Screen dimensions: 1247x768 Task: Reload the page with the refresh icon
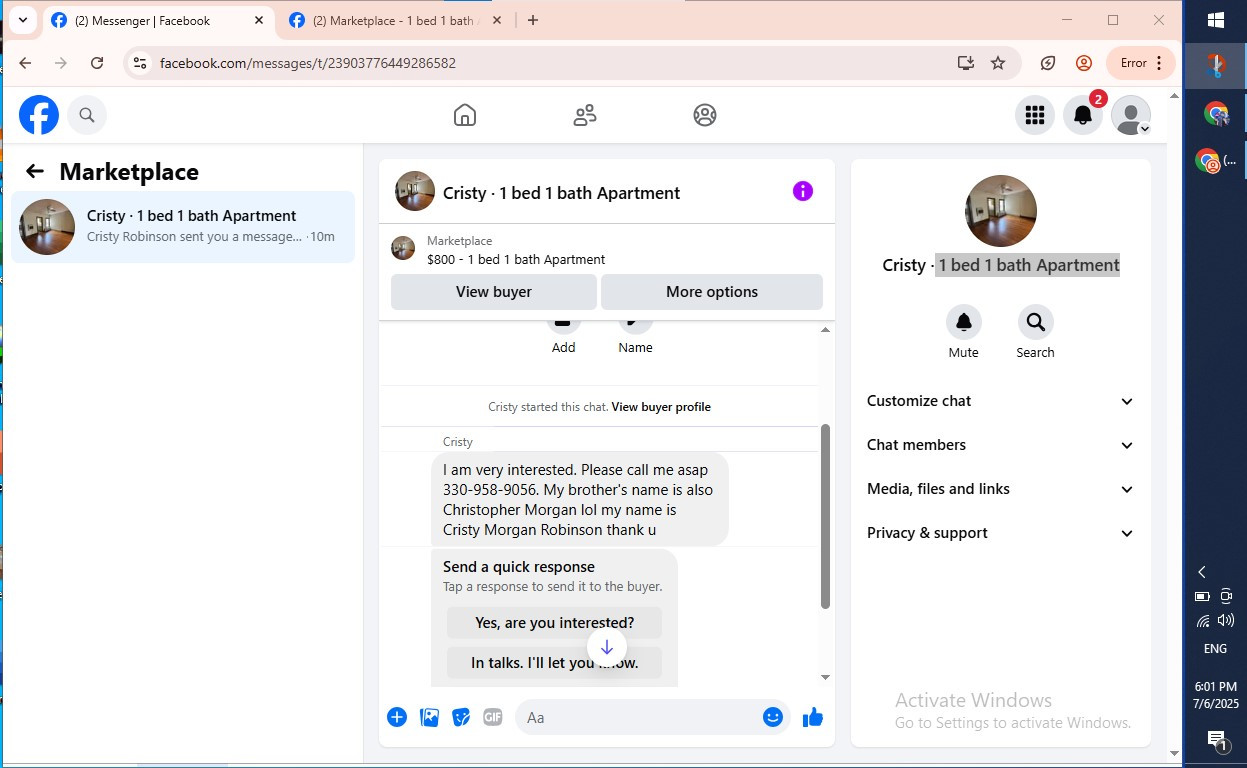(97, 63)
